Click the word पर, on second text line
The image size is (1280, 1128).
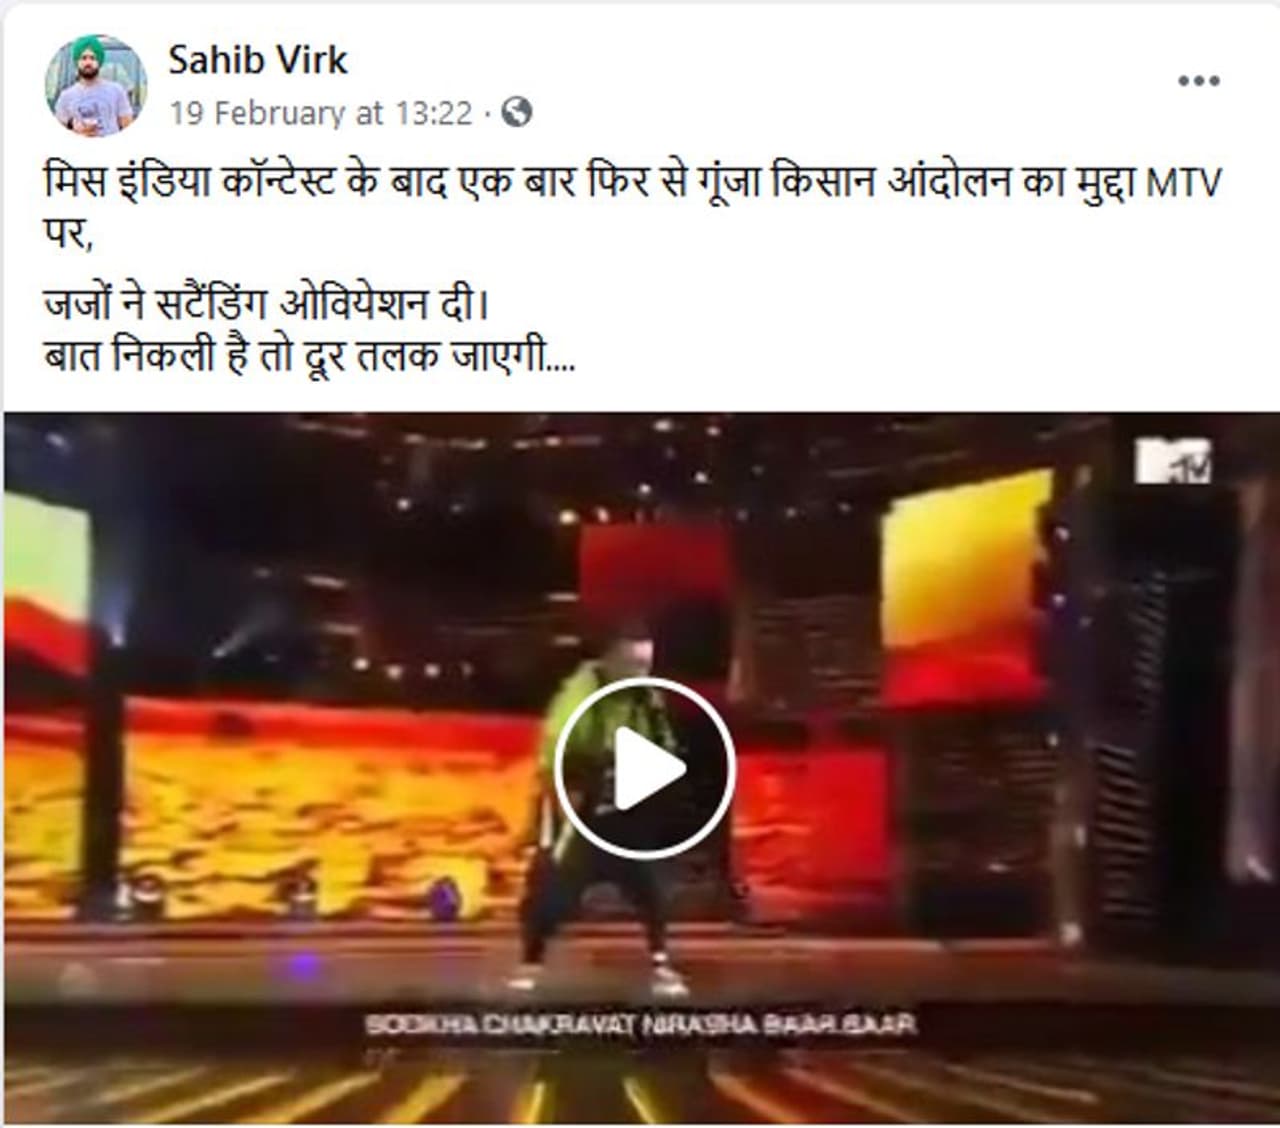tap(66, 238)
